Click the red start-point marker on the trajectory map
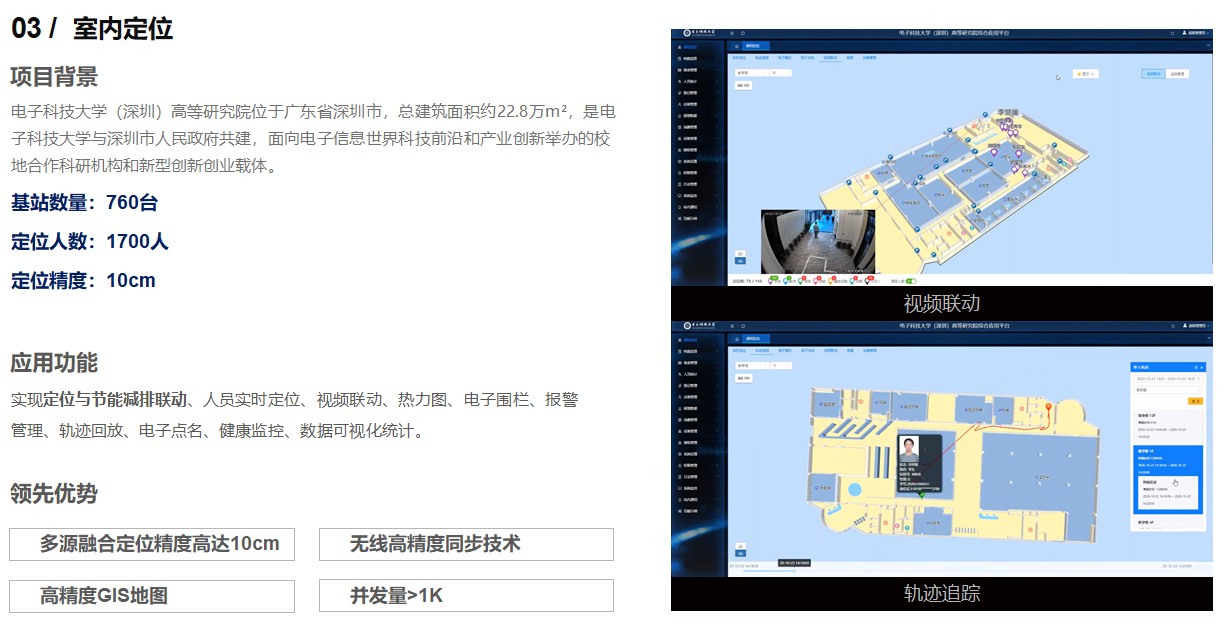The width and height of the screenshot is (1227, 626). tap(1048, 408)
